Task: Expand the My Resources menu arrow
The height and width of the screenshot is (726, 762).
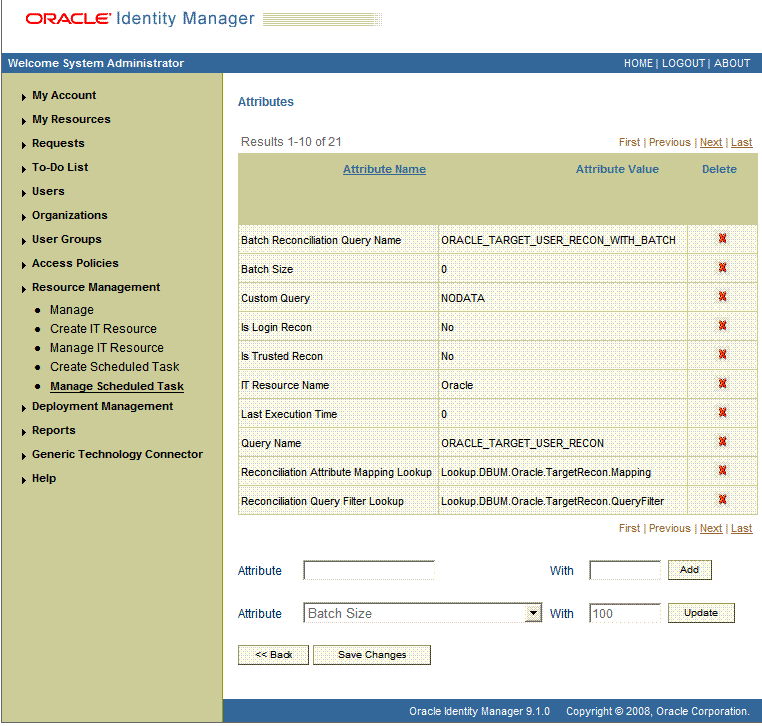Action: 23,121
